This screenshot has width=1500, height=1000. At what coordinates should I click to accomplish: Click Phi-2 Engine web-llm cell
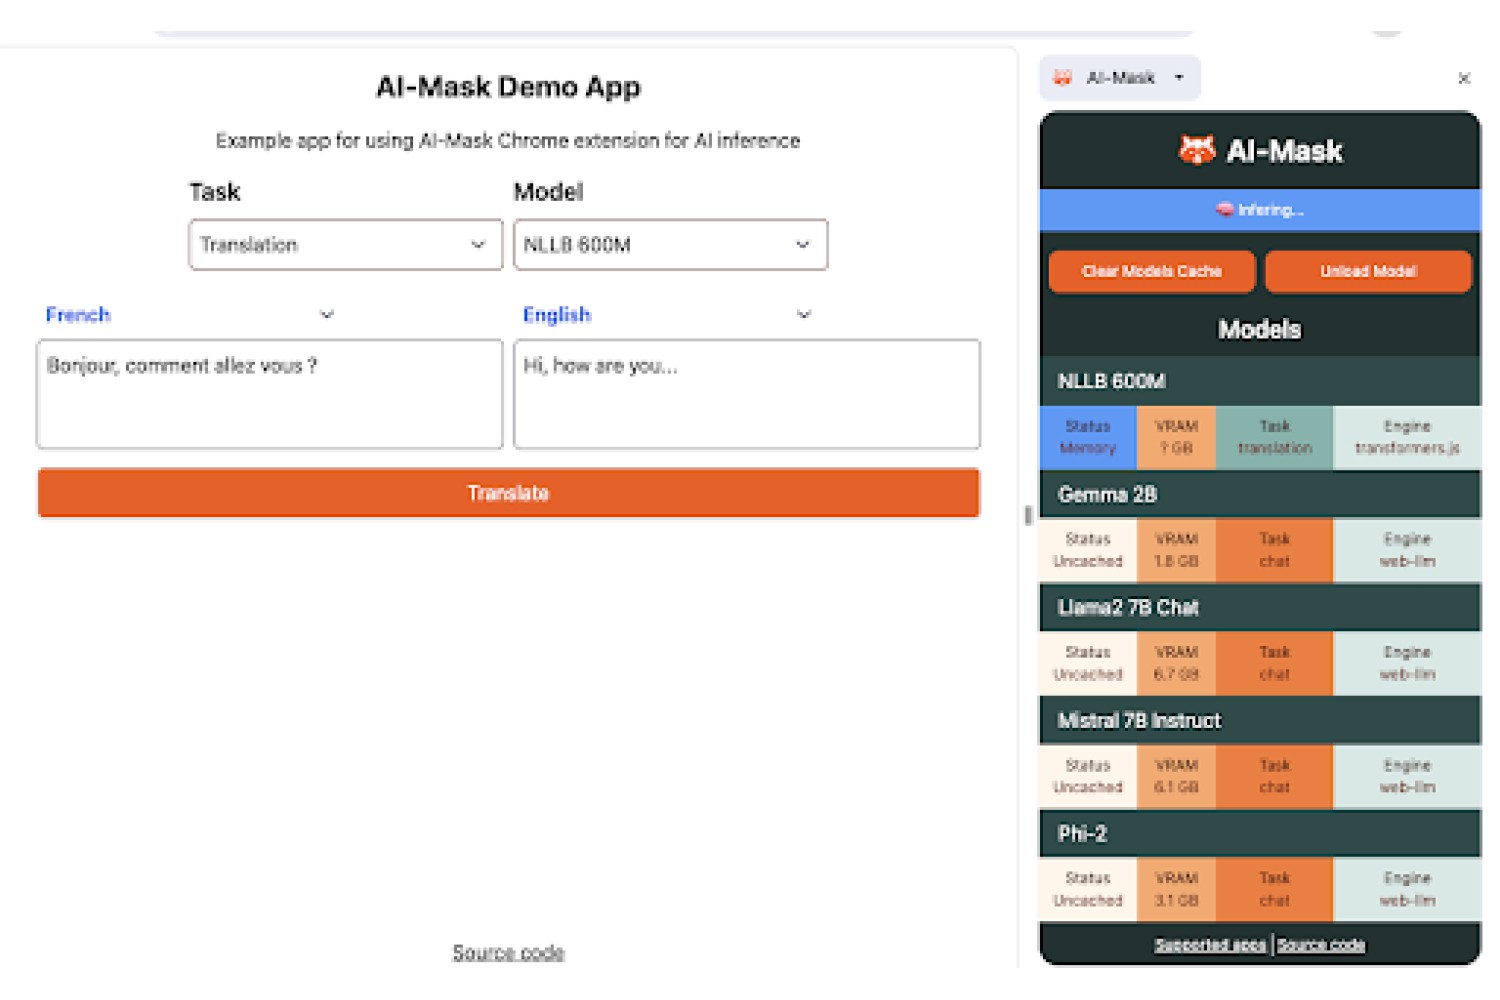(x=1407, y=889)
